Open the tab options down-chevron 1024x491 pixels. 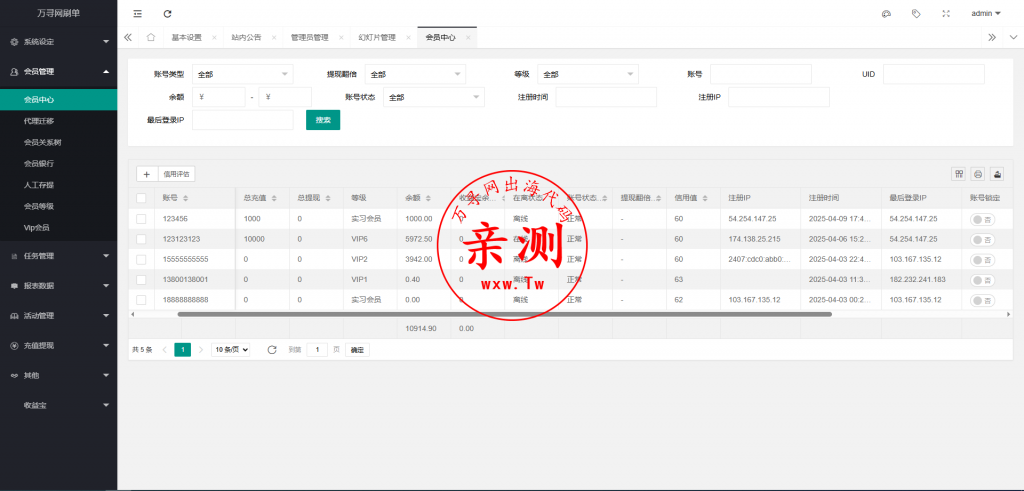click(x=1013, y=37)
